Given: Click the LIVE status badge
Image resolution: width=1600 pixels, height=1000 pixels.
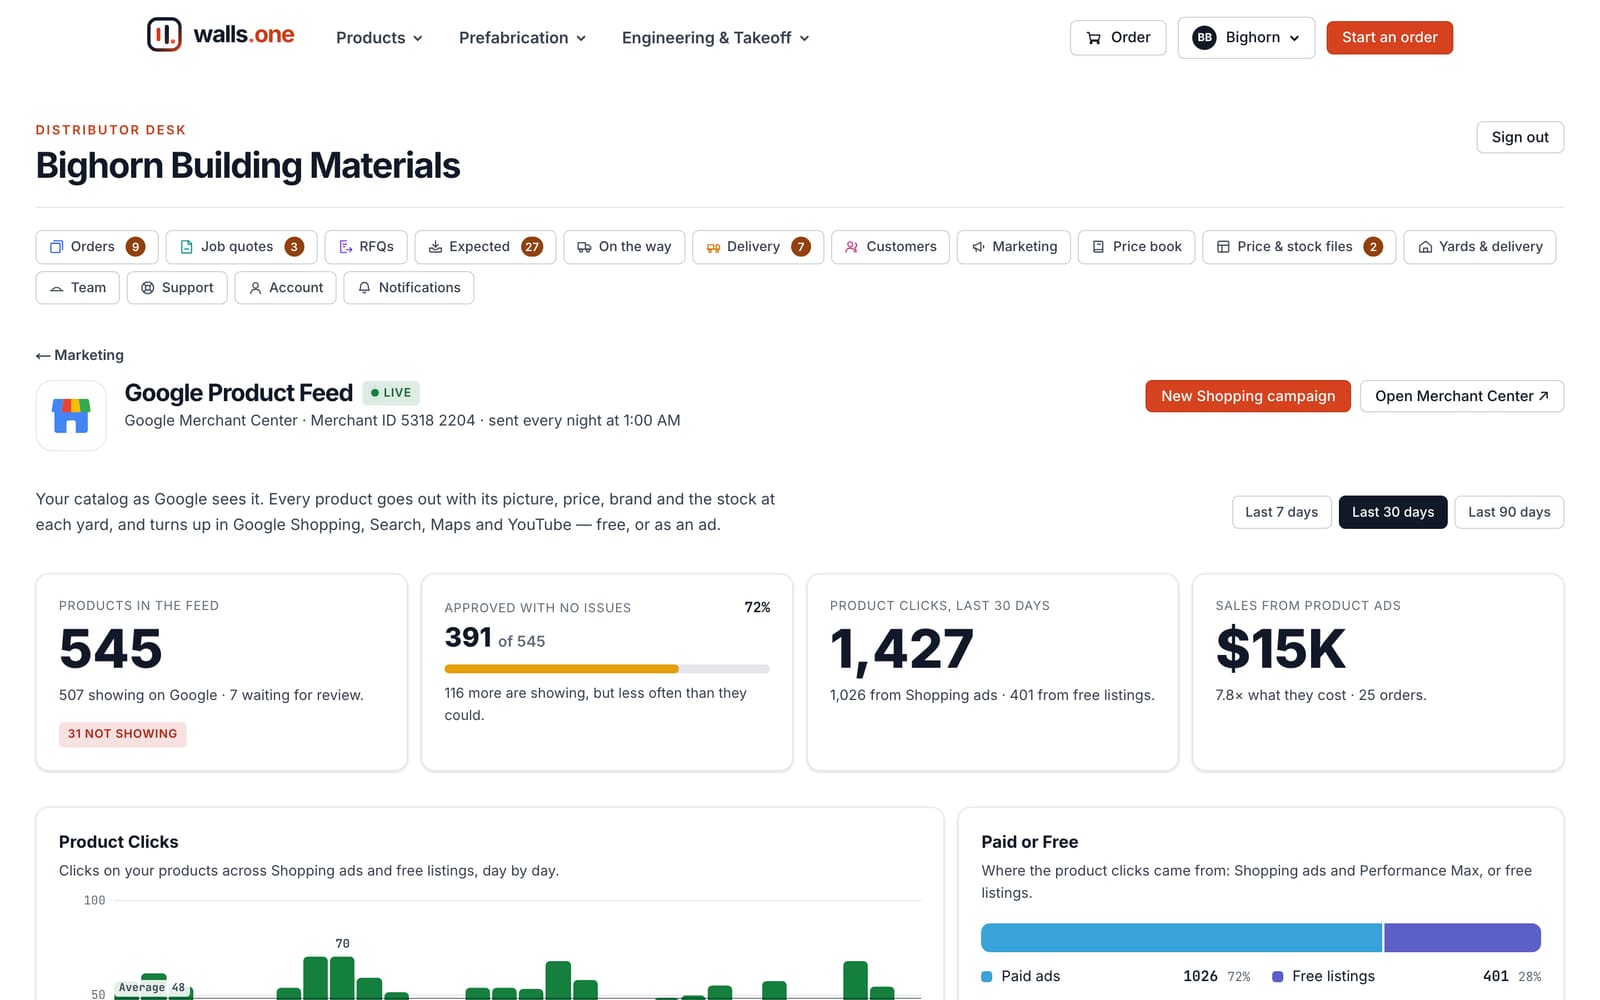Looking at the screenshot, I should [x=391, y=393].
